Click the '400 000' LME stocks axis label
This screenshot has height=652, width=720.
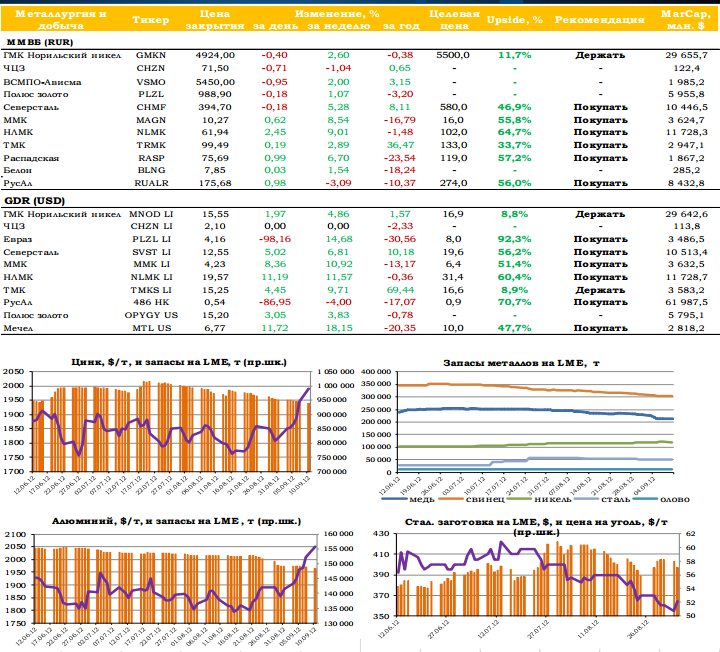(376, 371)
